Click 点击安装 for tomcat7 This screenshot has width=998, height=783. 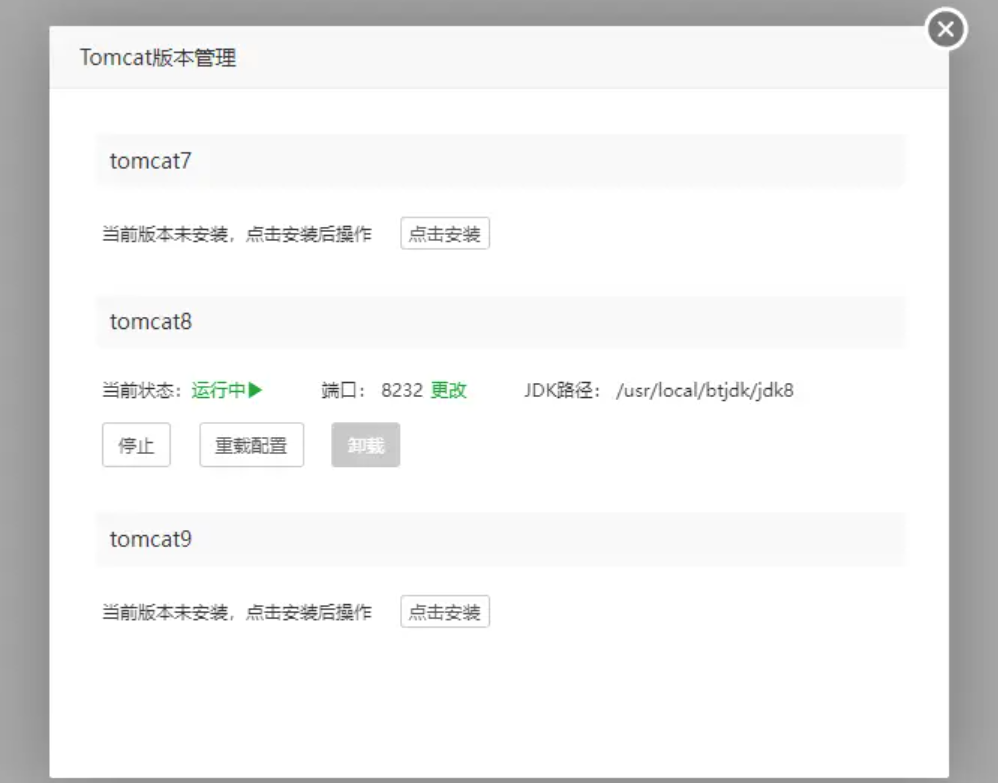pos(445,234)
